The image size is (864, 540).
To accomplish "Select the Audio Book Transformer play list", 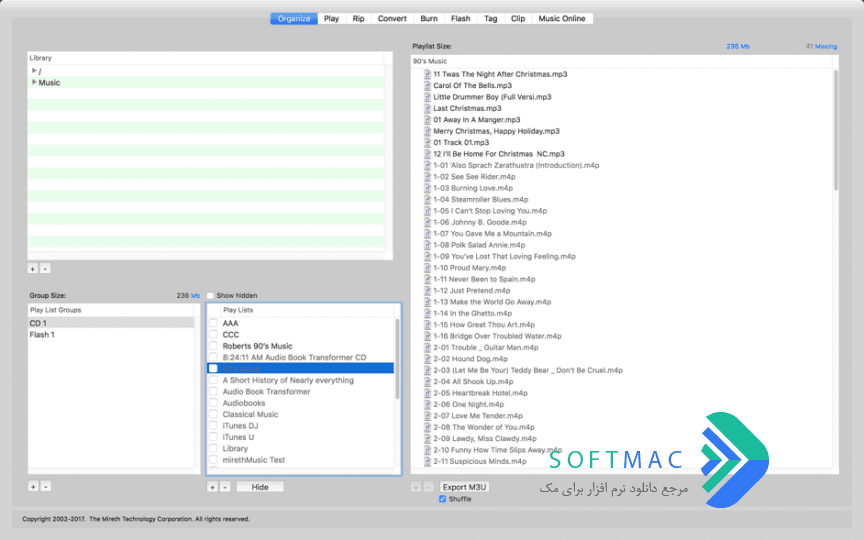I will pyautogui.click(x=266, y=391).
